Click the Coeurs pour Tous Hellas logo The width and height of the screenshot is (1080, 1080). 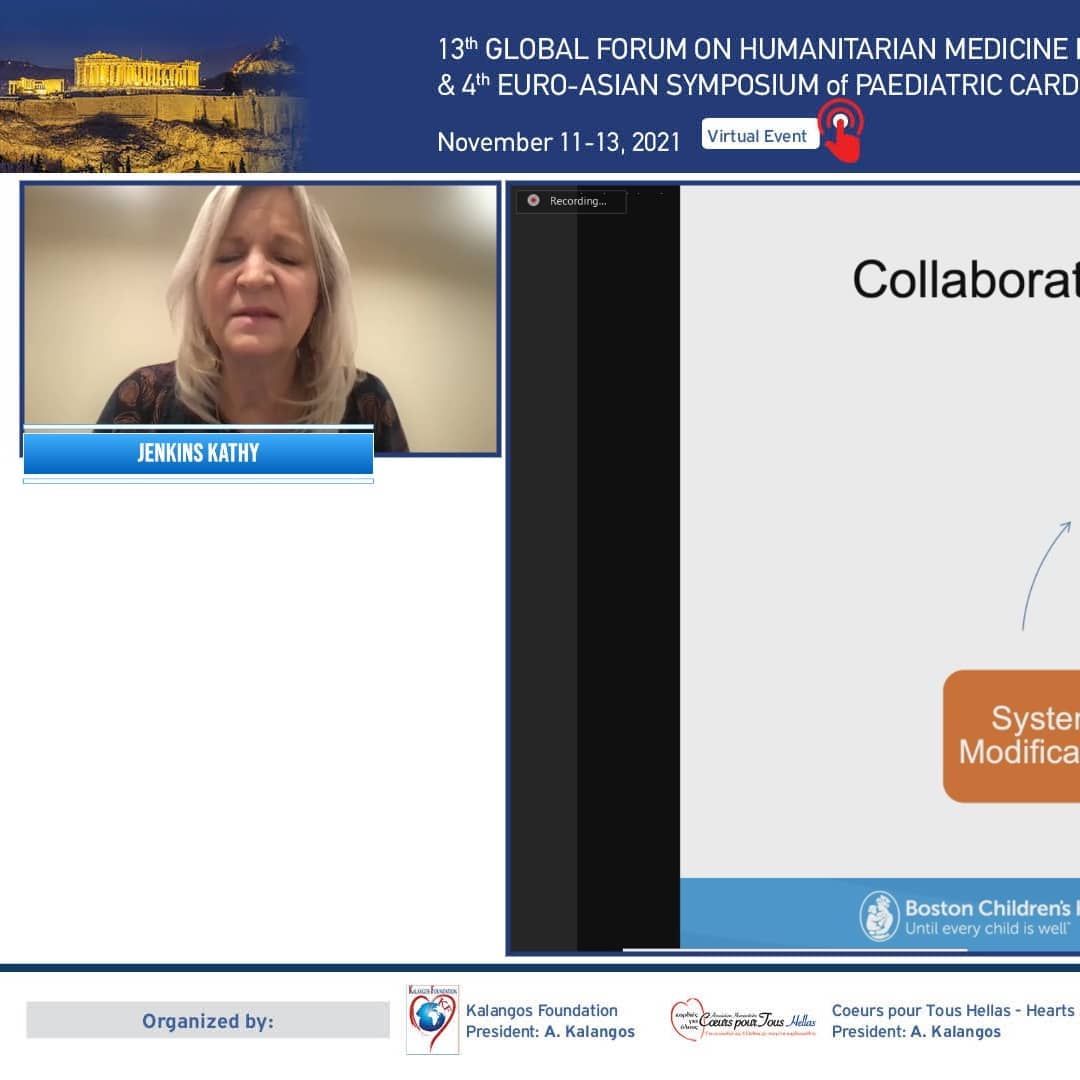(743, 1019)
